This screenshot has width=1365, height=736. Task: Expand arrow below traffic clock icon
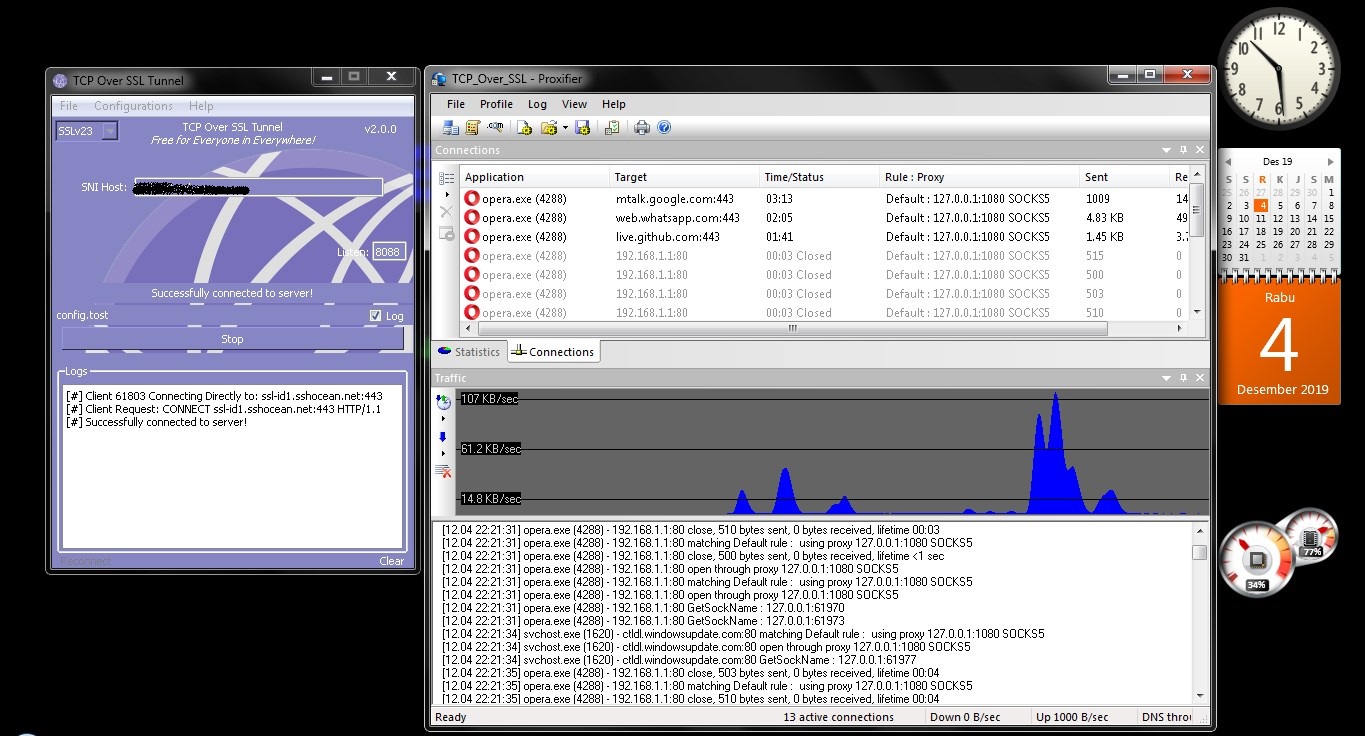443,419
